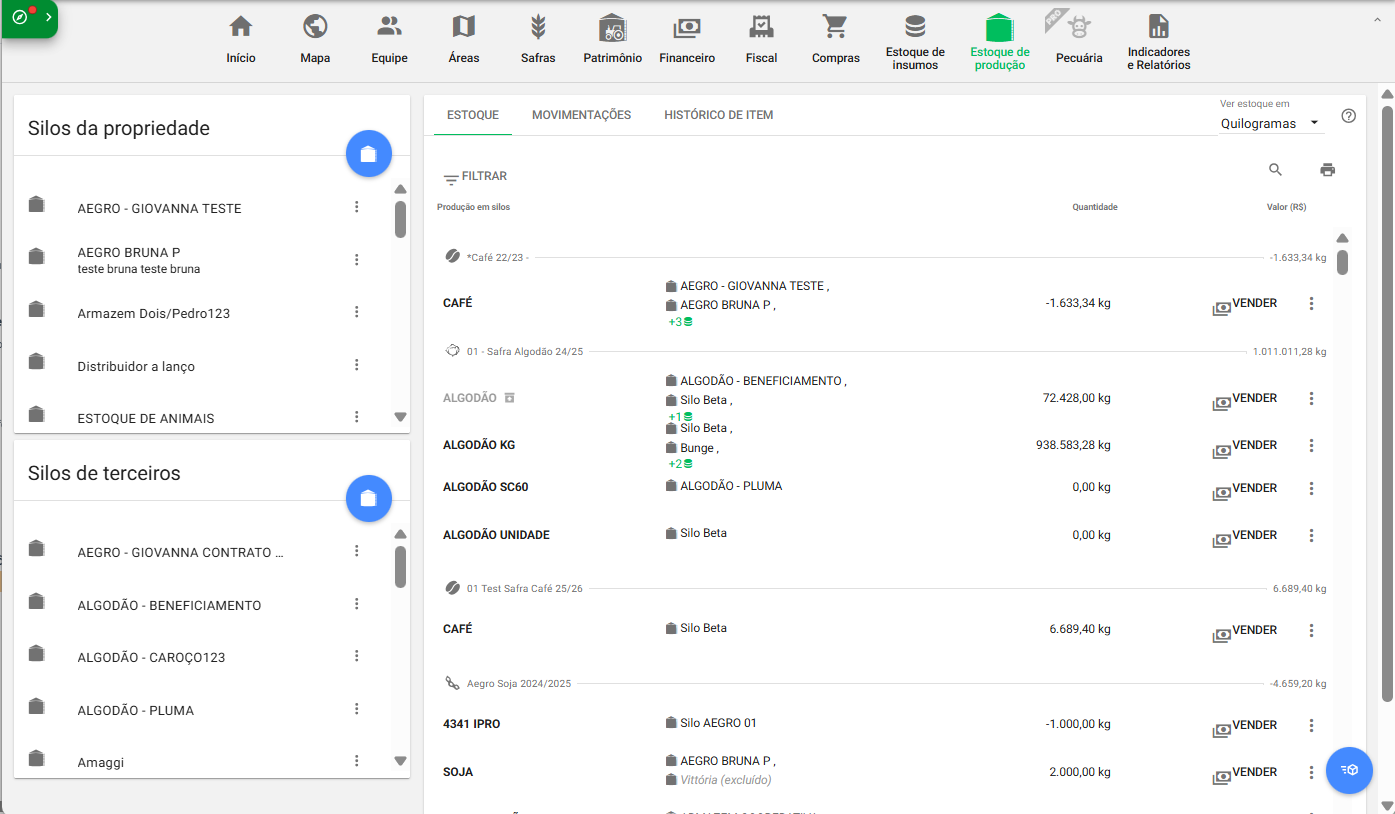Select ALGODÃO - PLUMA in third-party silos
This screenshot has height=814, width=1395.
point(136,710)
